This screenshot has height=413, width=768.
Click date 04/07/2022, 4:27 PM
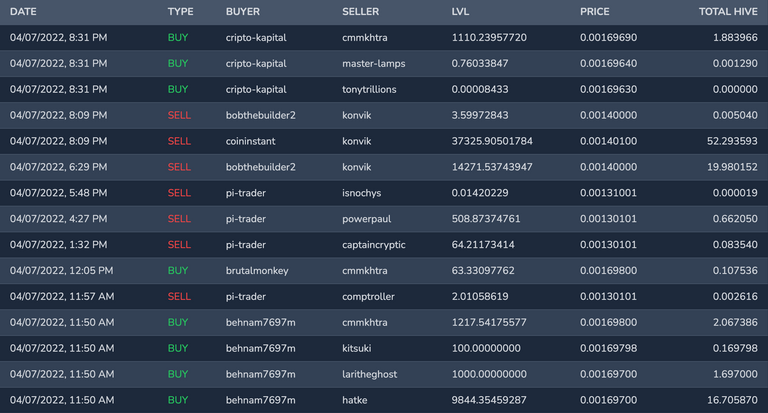[58, 219]
